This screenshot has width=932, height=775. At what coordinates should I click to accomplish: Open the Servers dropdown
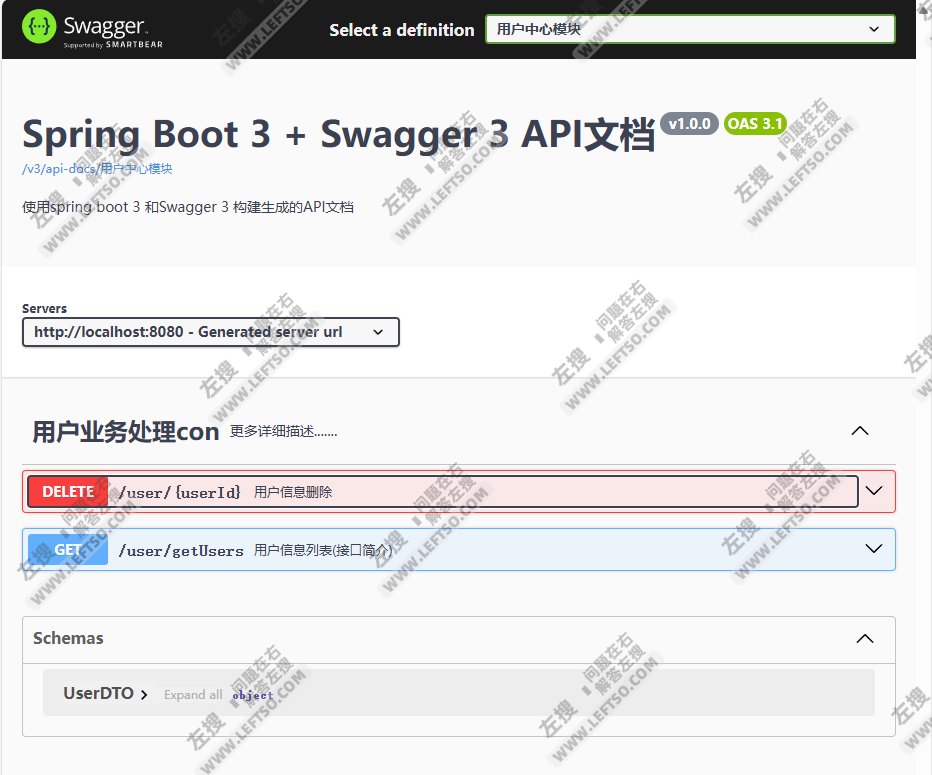(x=209, y=332)
